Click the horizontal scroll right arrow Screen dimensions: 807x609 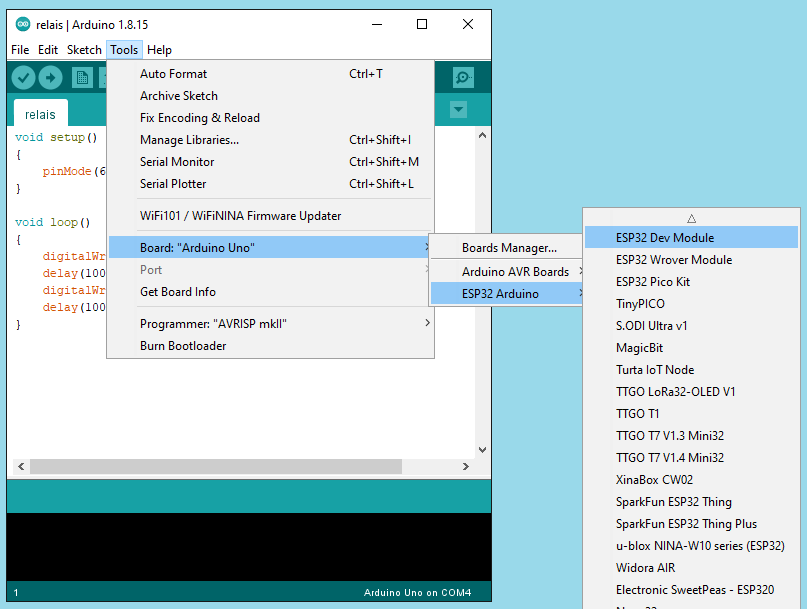click(x=465, y=466)
